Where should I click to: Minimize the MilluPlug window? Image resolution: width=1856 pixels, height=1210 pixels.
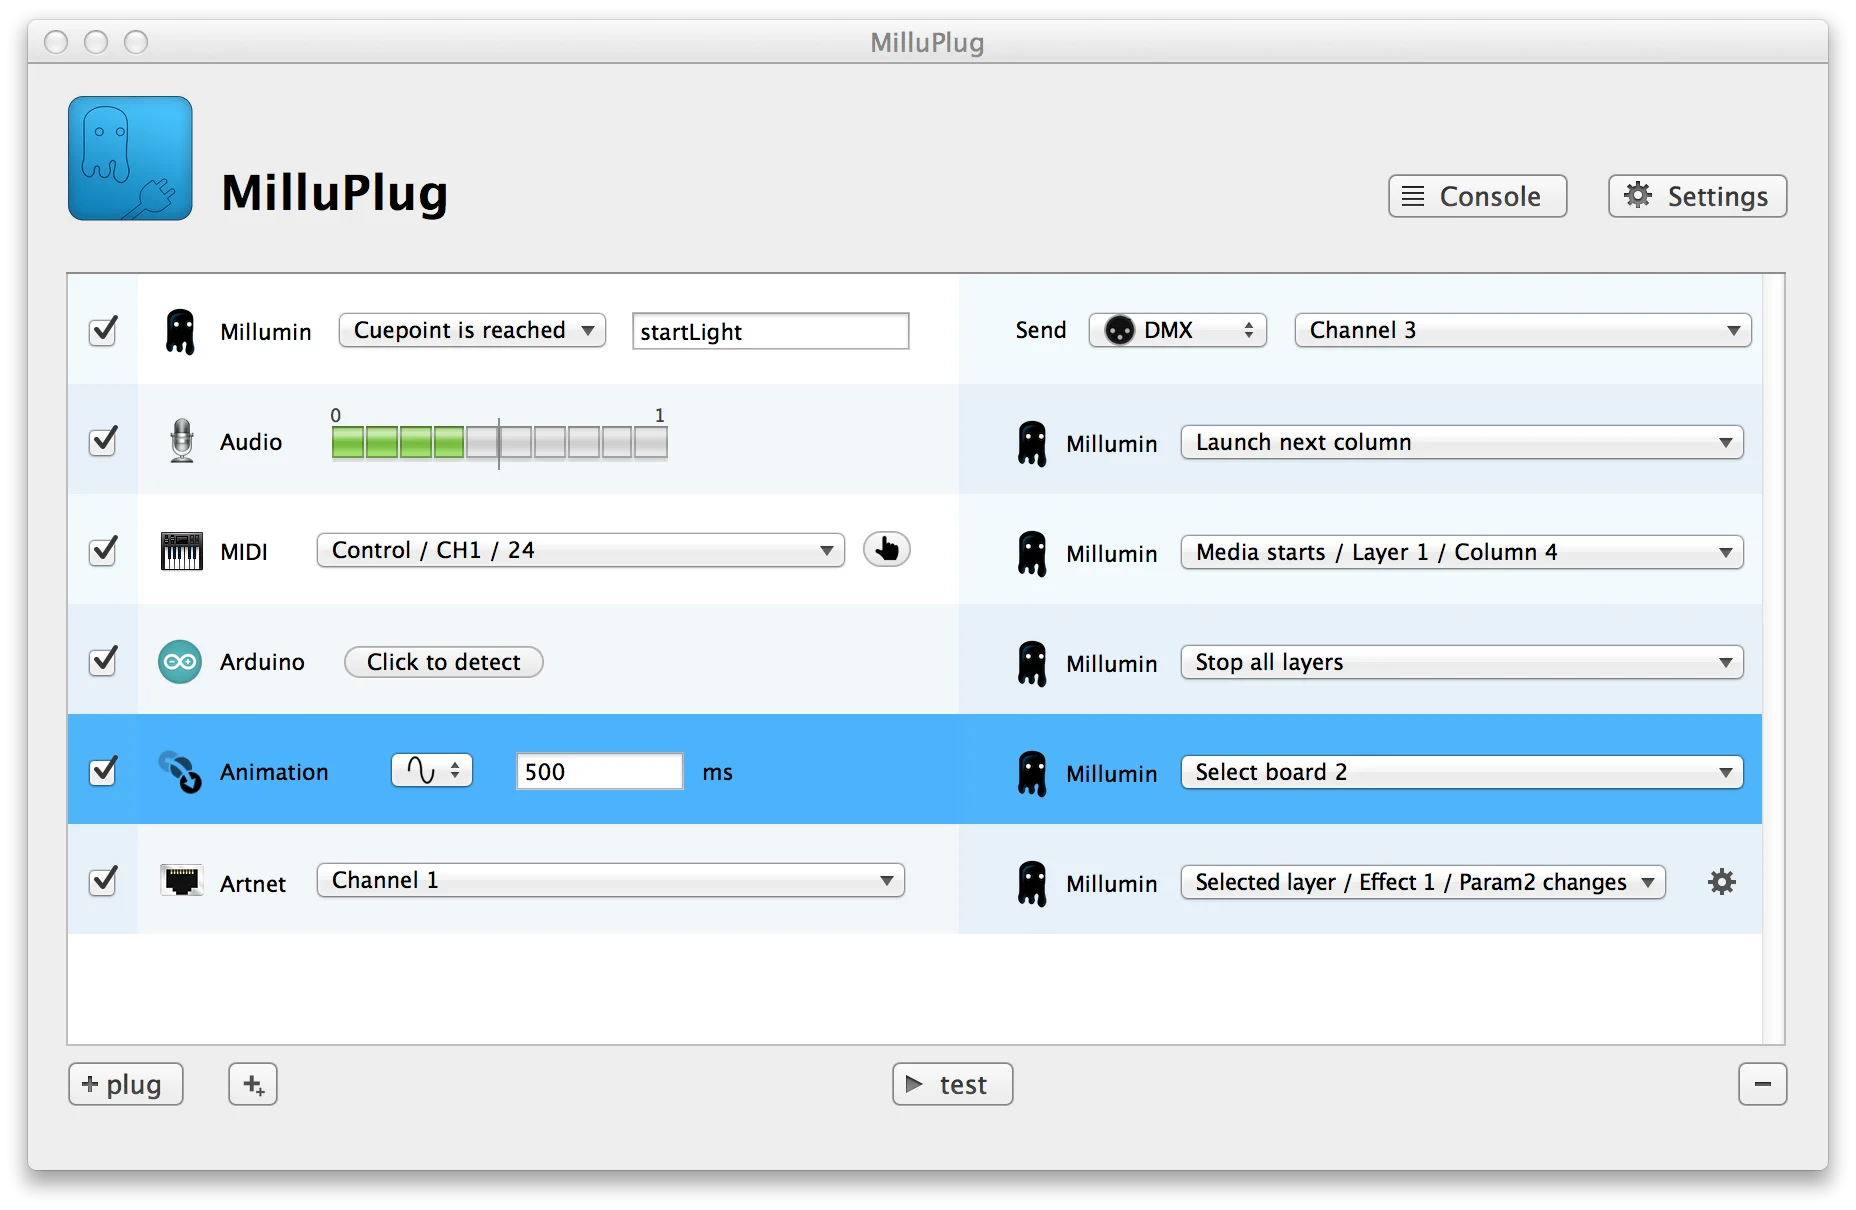point(96,42)
